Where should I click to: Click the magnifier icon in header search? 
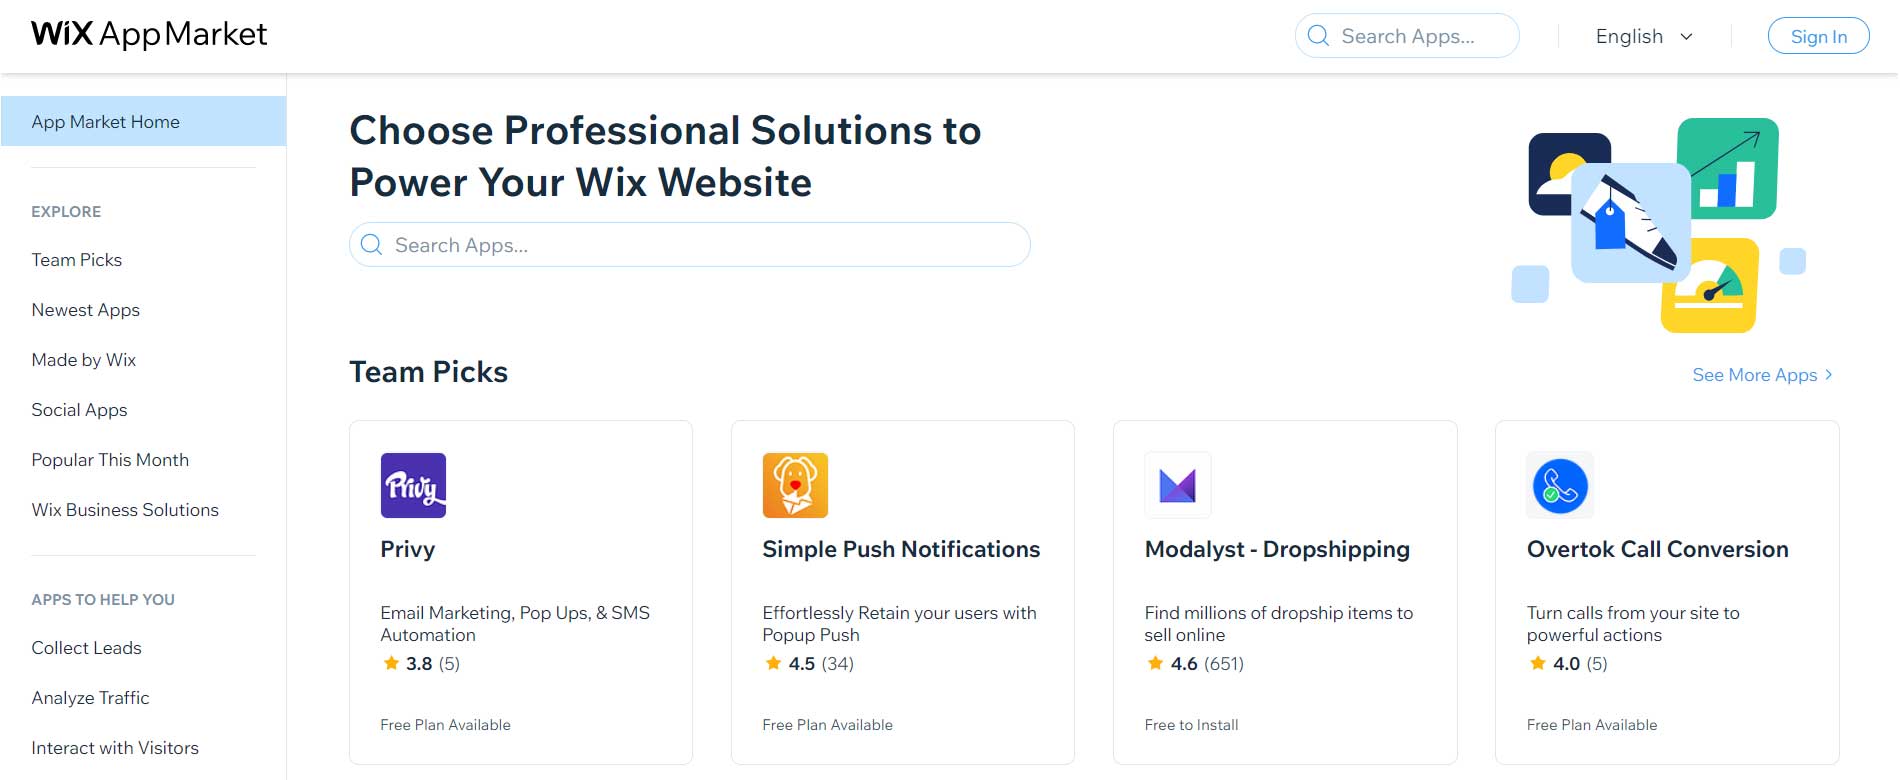click(1319, 36)
